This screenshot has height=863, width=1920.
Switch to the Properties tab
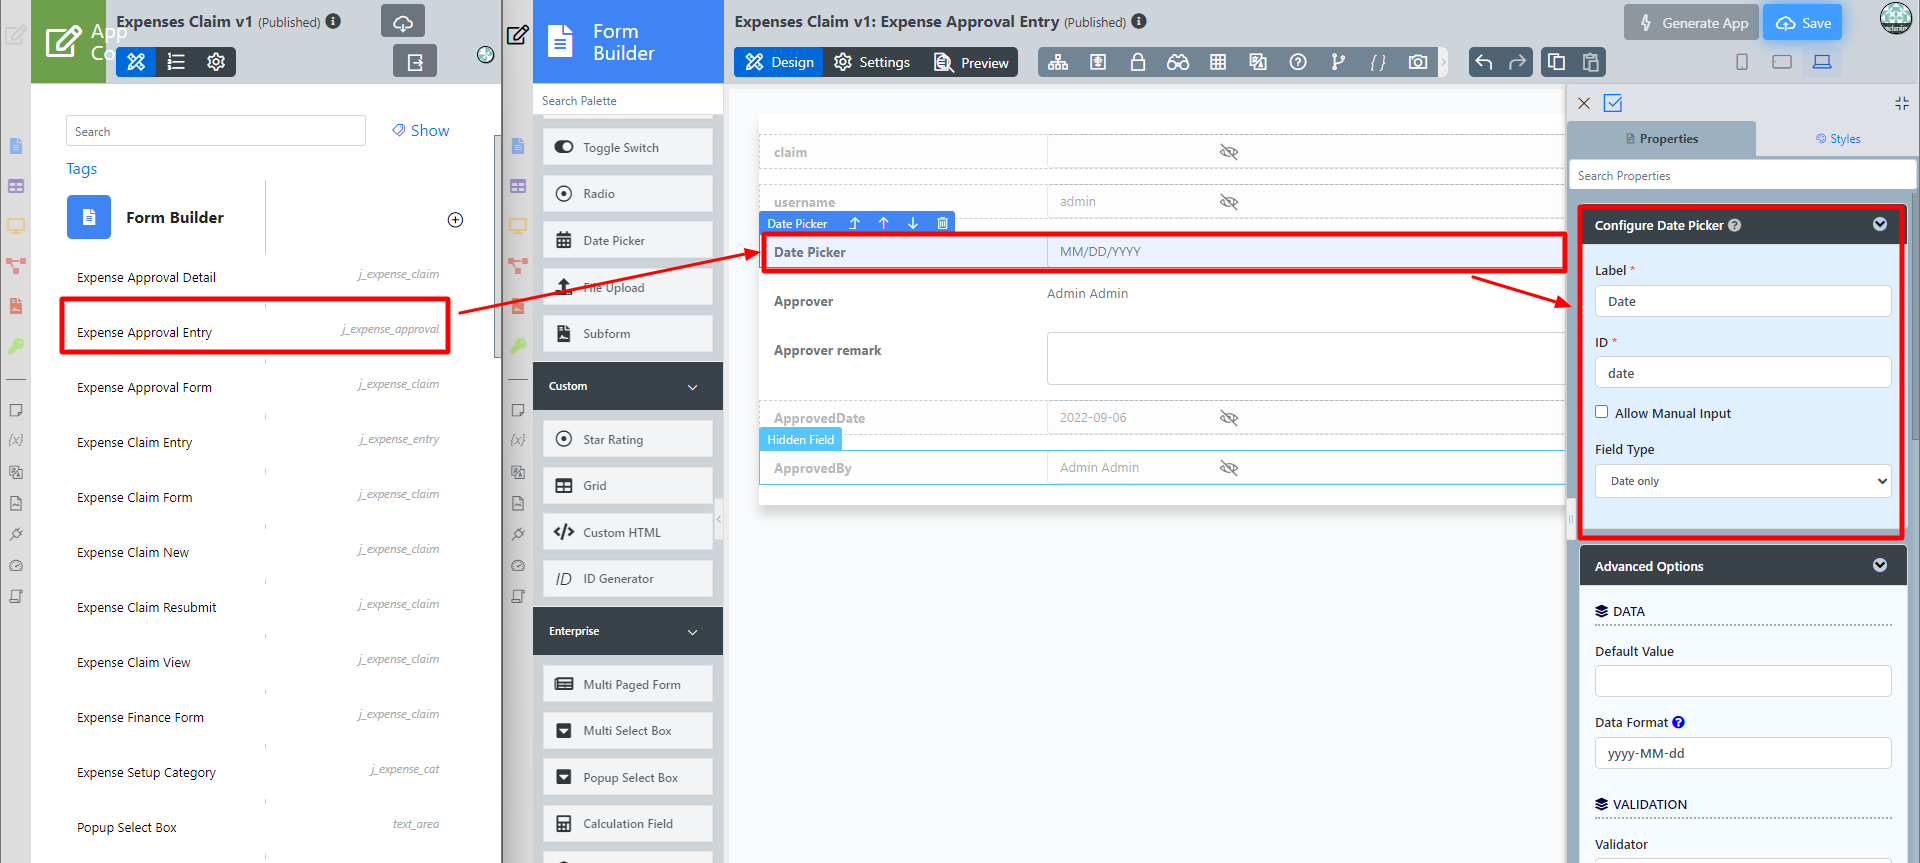[x=1662, y=139]
